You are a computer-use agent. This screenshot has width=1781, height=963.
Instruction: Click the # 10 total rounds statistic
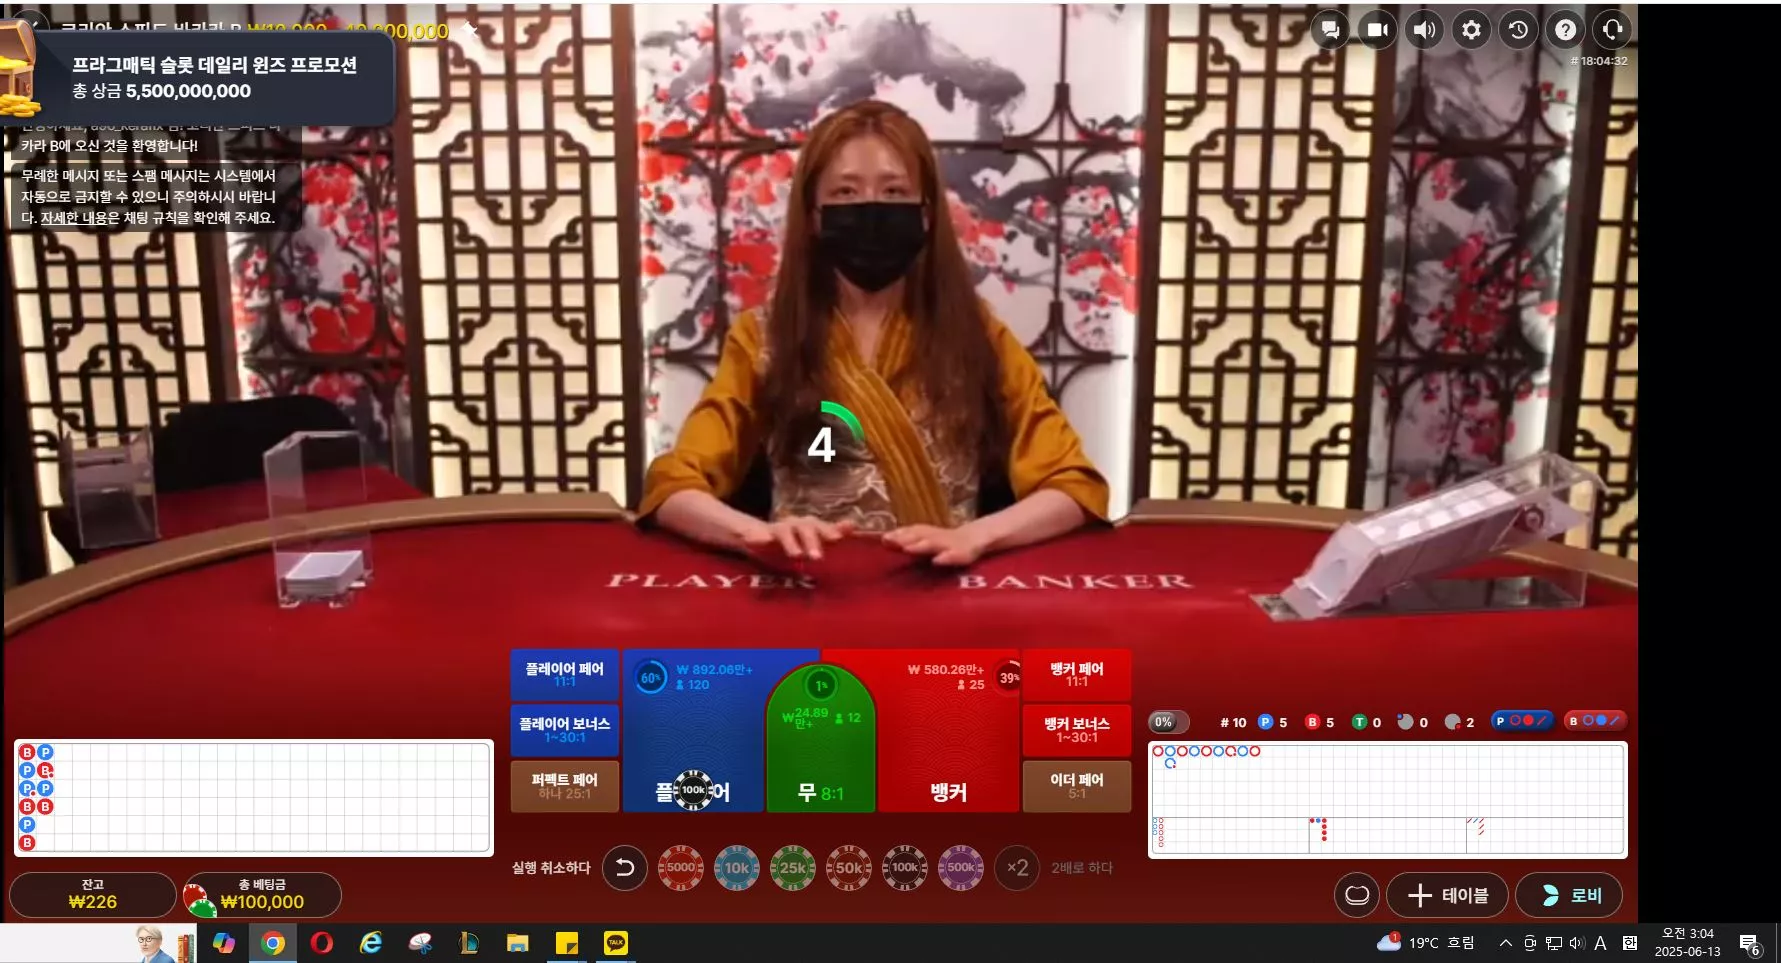(1233, 722)
